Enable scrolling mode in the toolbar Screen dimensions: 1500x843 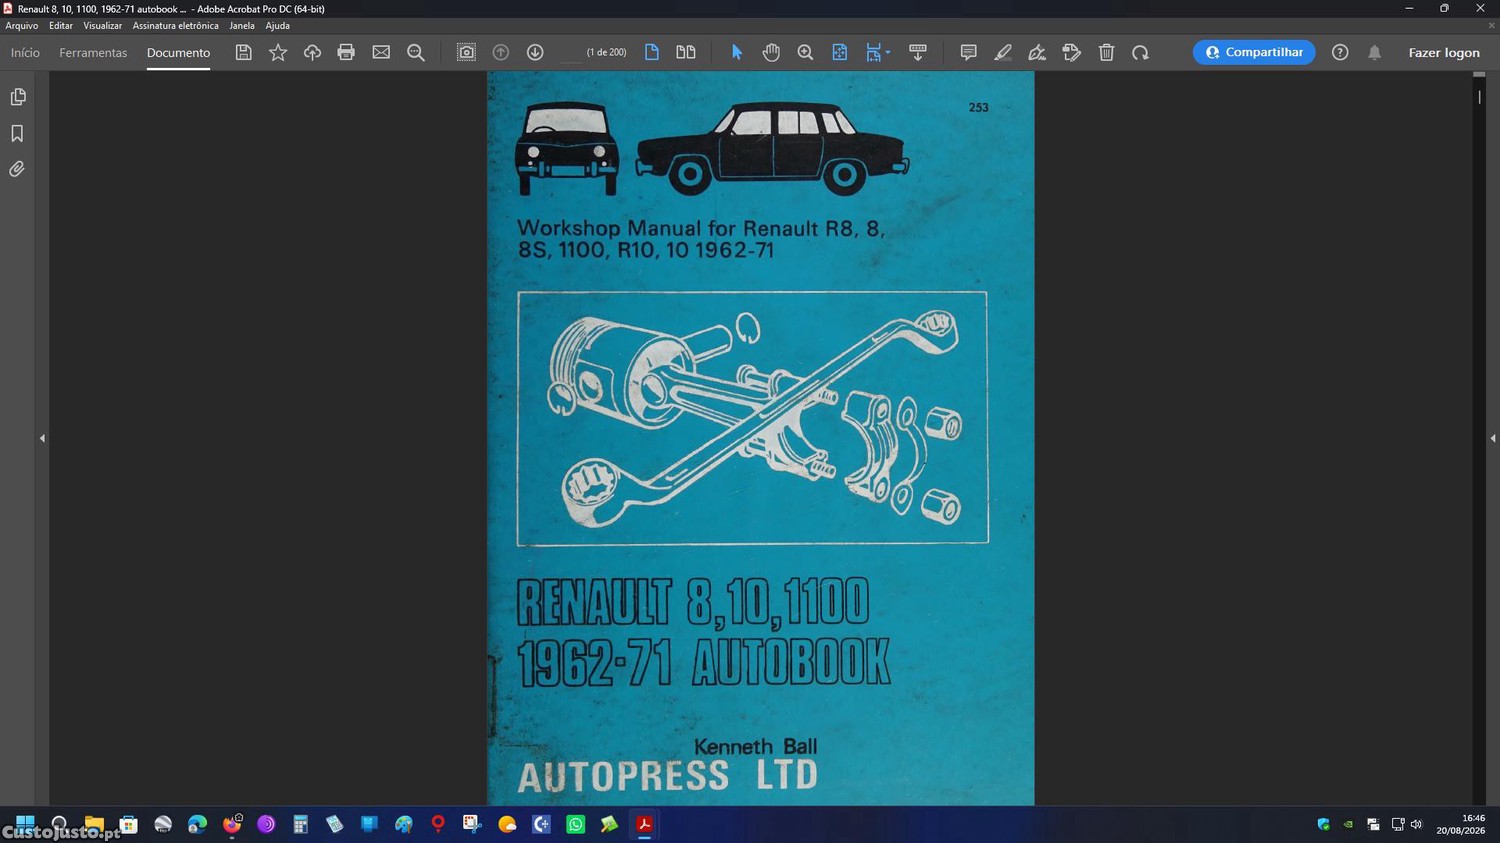pos(918,52)
